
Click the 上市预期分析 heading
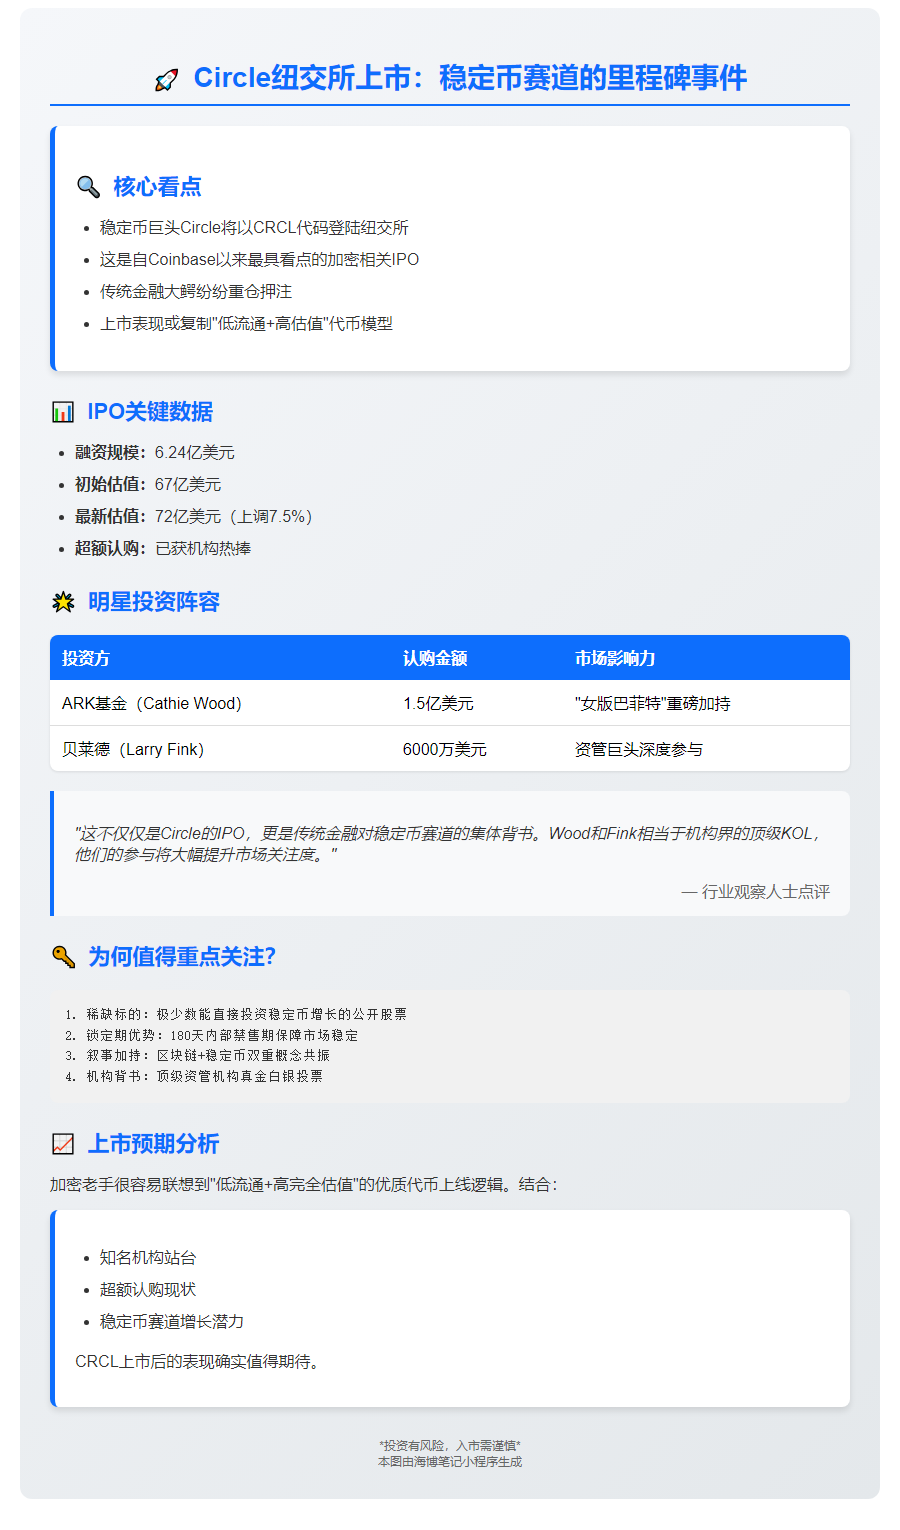tap(153, 1144)
